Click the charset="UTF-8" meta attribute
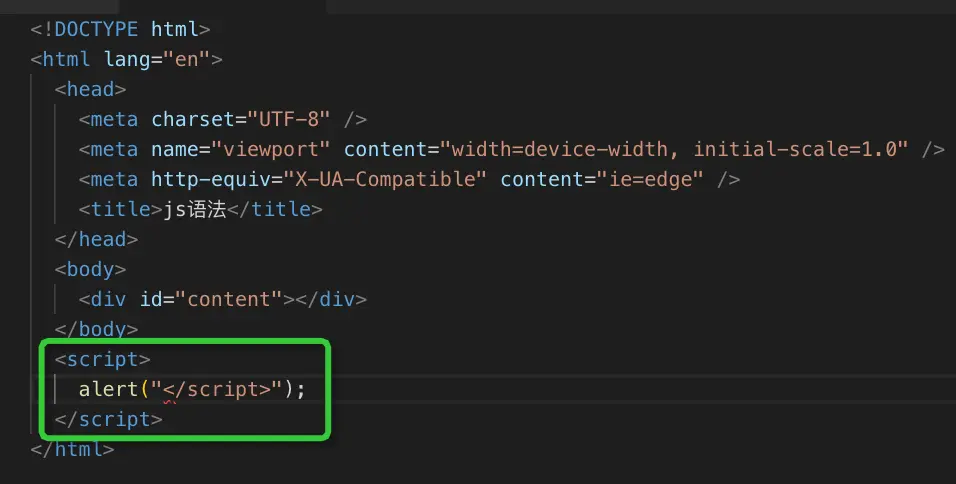956x484 pixels. point(241,119)
